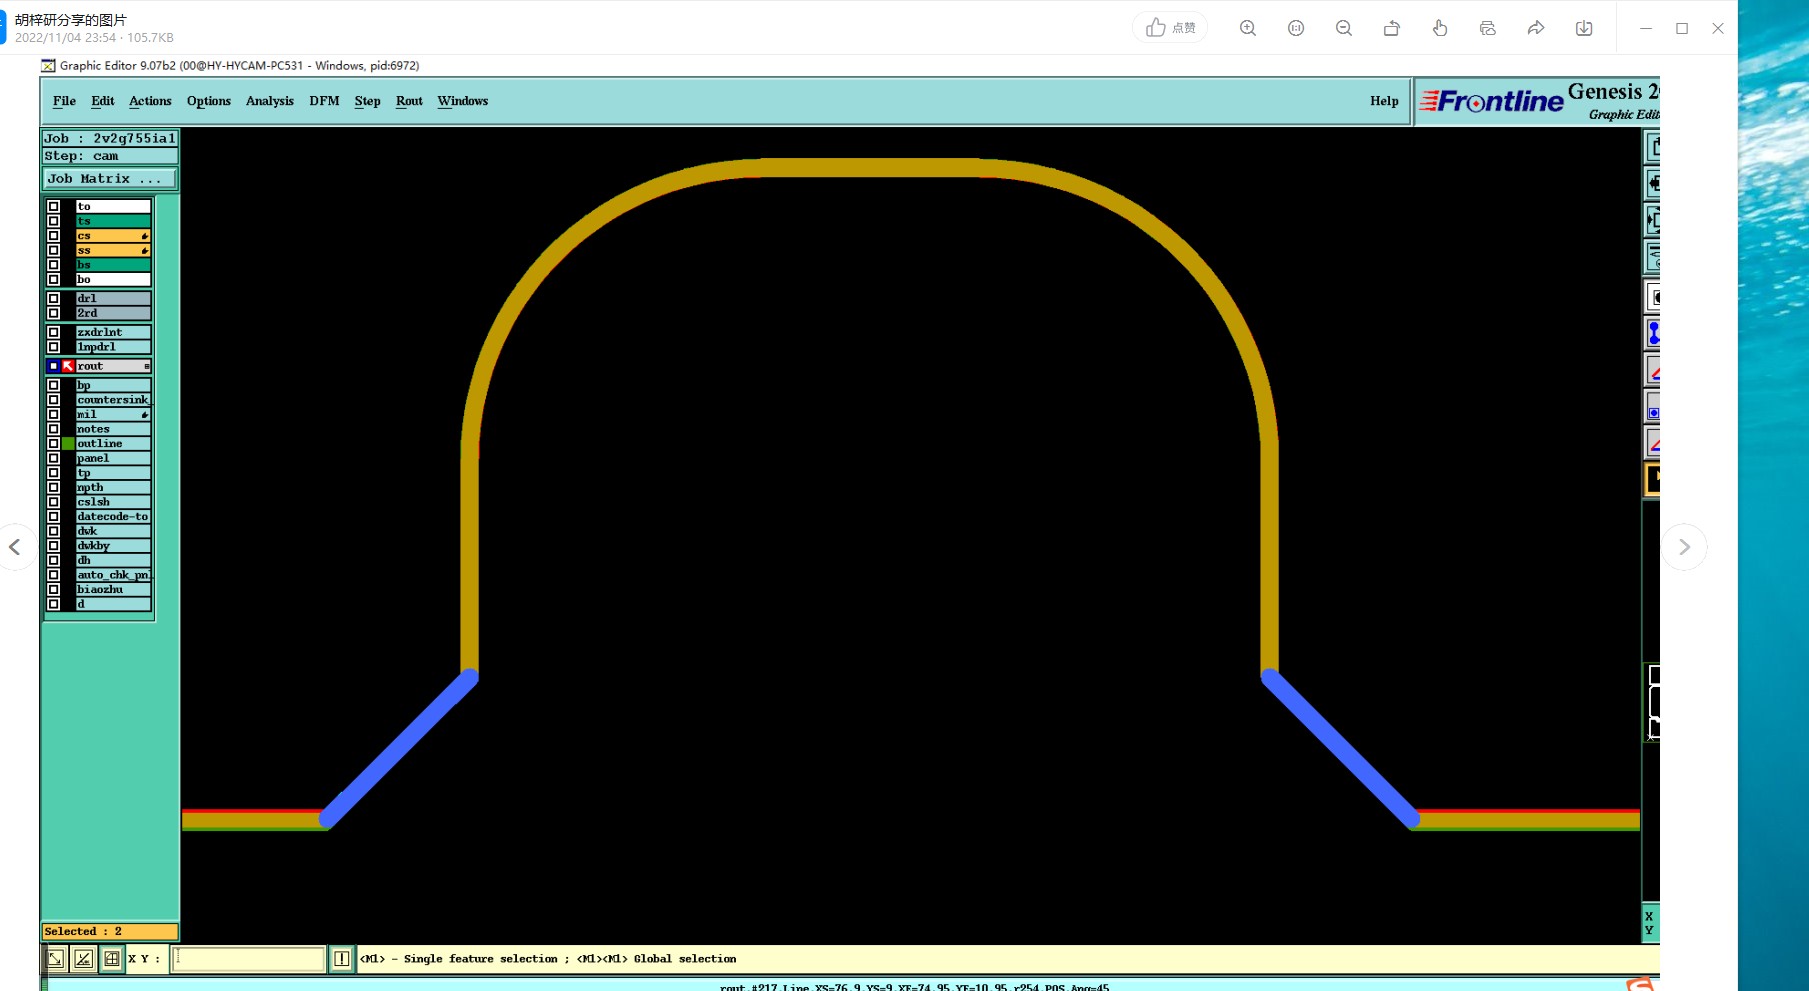Select the datecode-to layer name
This screenshot has height=991, width=1809.
tap(113, 517)
